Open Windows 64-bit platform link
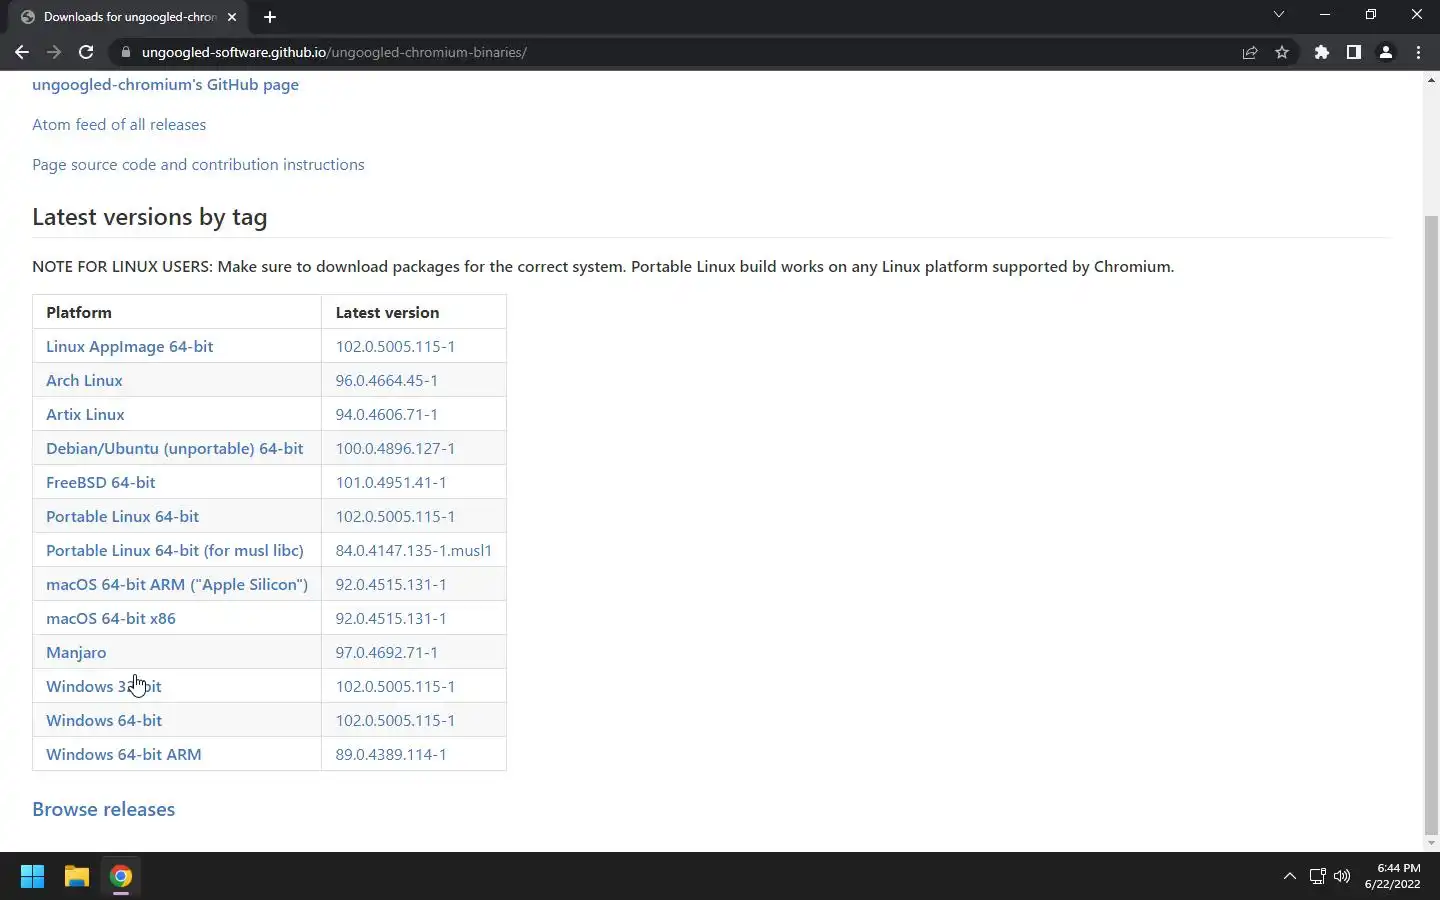 [104, 721]
